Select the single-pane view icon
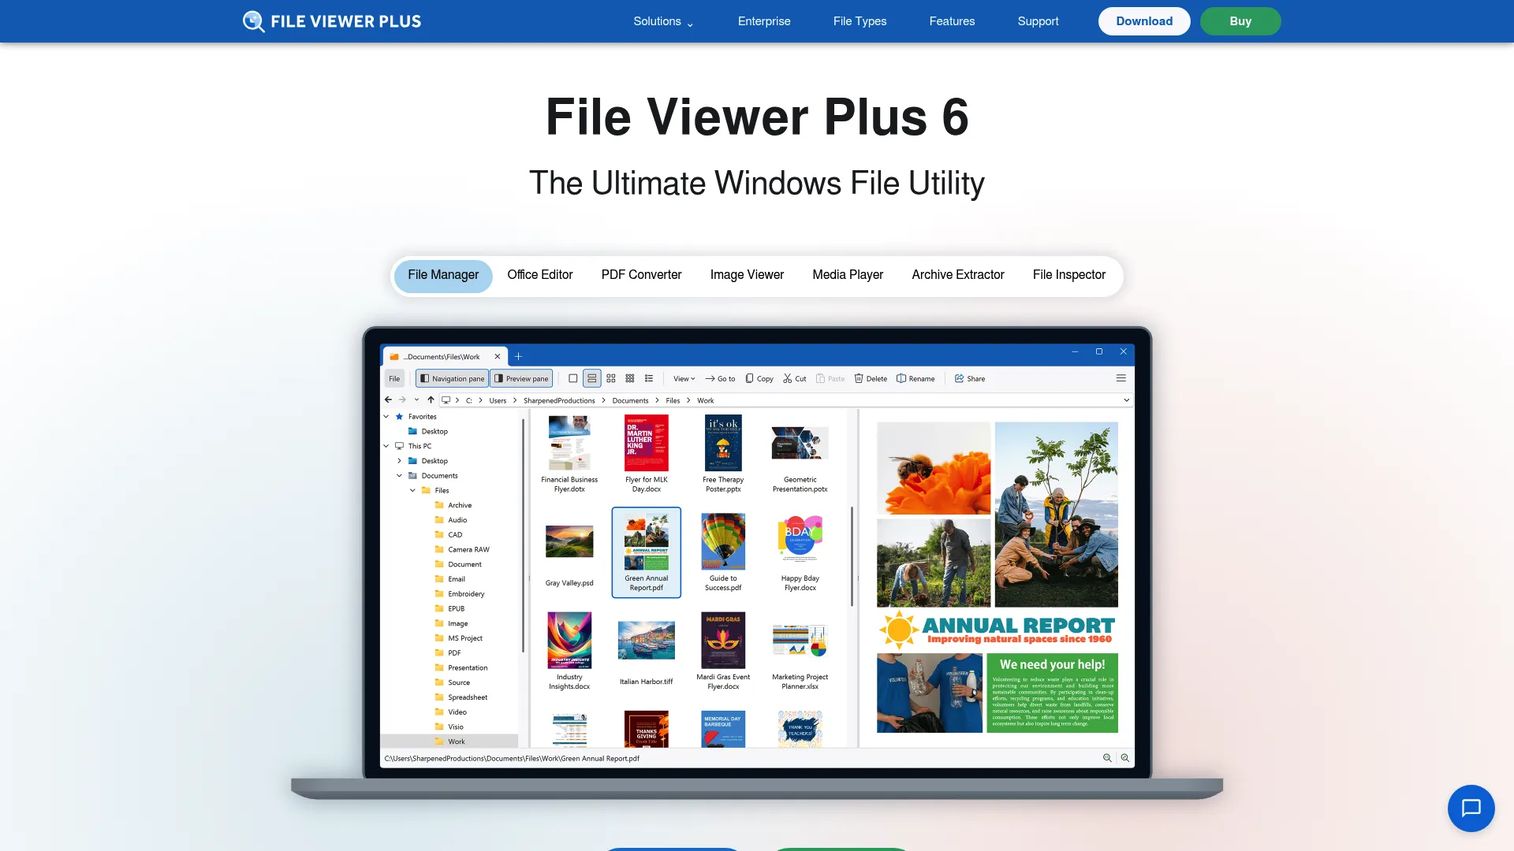The height and width of the screenshot is (851, 1514). 573,379
